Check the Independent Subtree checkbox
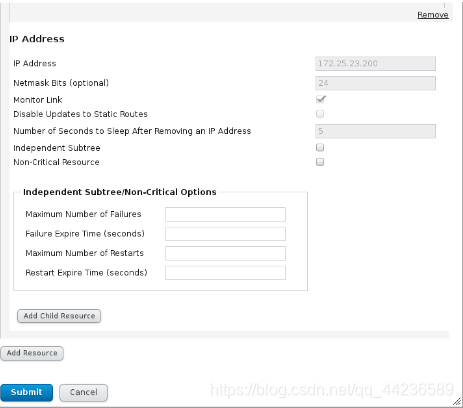 [320, 147]
